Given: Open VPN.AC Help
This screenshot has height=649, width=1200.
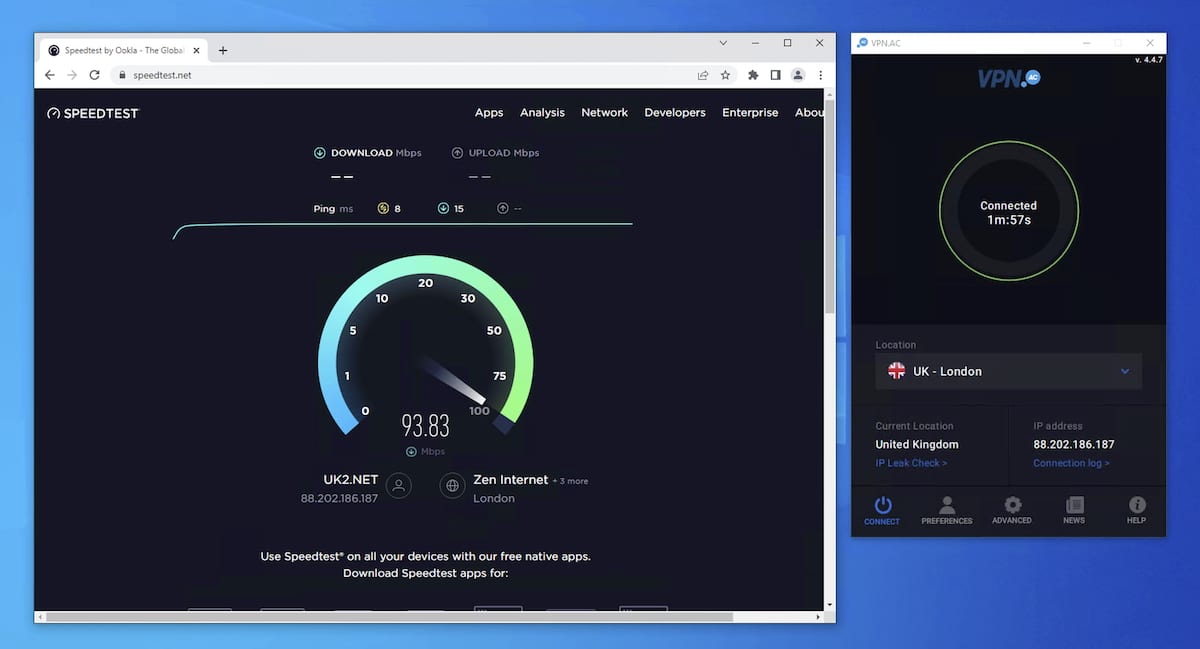Looking at the screenshot, I should [x=1137, y=509].
